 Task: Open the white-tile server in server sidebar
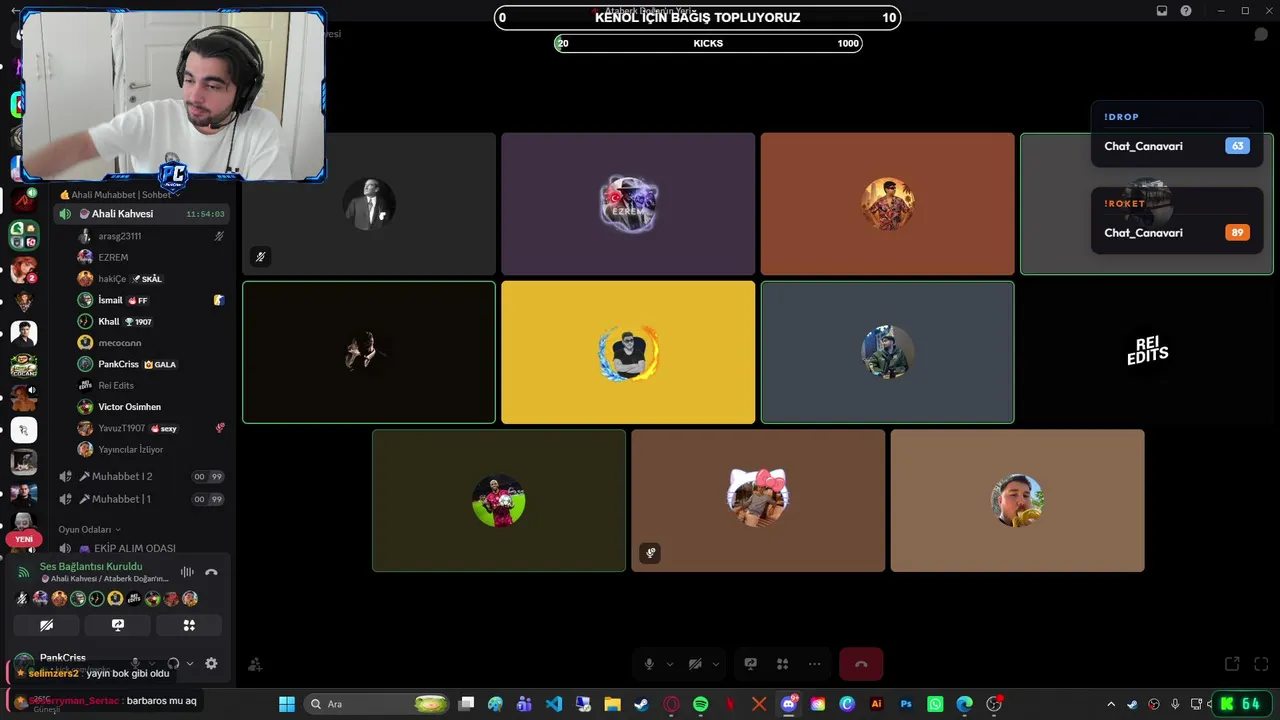(24, 430)
